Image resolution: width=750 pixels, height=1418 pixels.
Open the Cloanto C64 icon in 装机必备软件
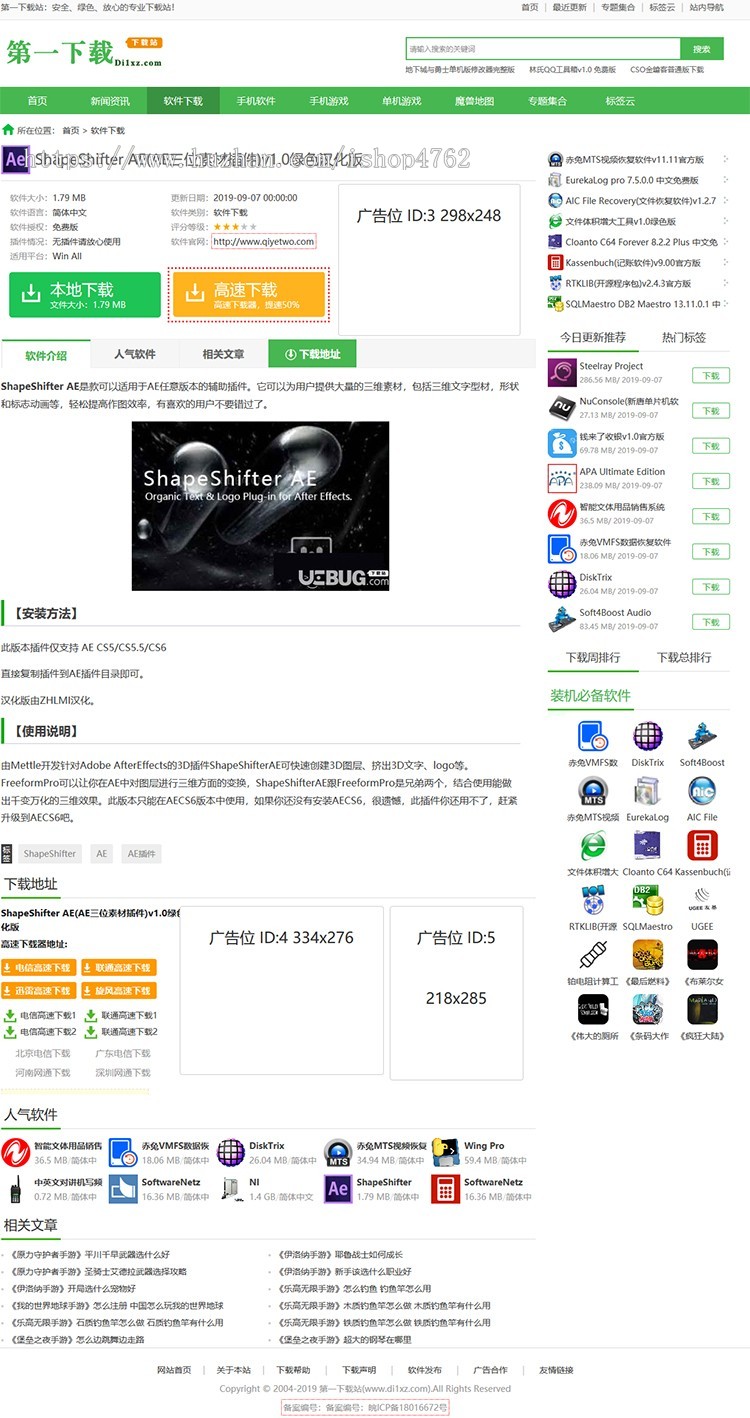pyautogui.click(x=647, y=846)
